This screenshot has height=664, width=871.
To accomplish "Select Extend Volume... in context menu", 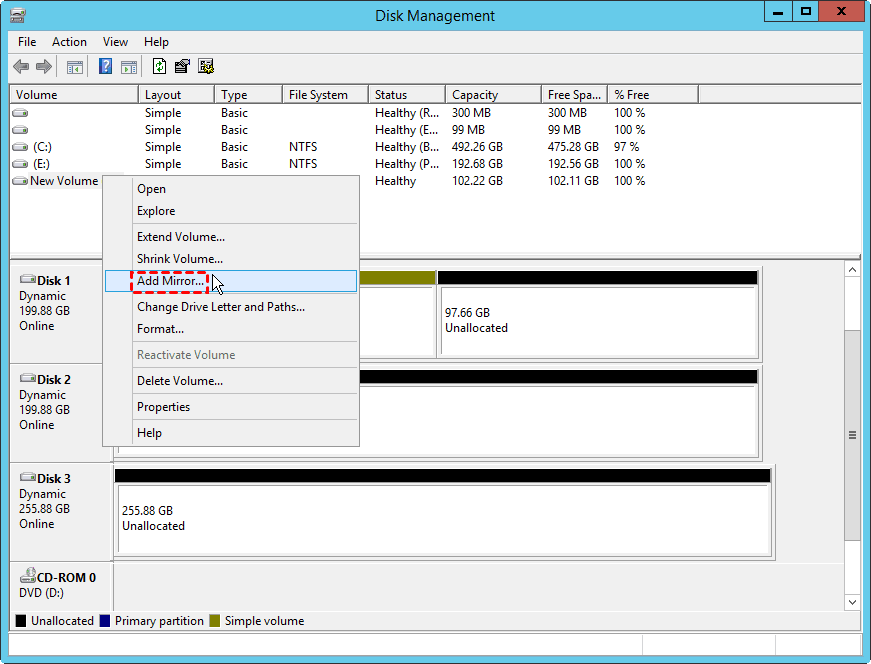I will pyautogui.click(x=180, y=237).
